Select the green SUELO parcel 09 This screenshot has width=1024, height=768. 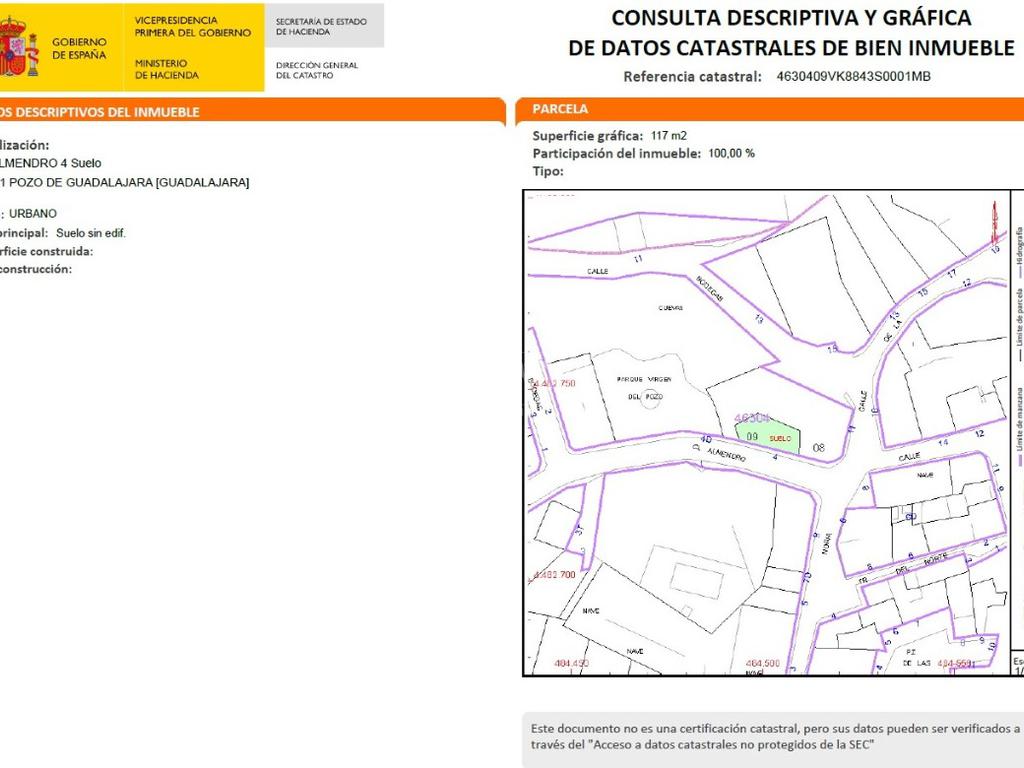767,437
